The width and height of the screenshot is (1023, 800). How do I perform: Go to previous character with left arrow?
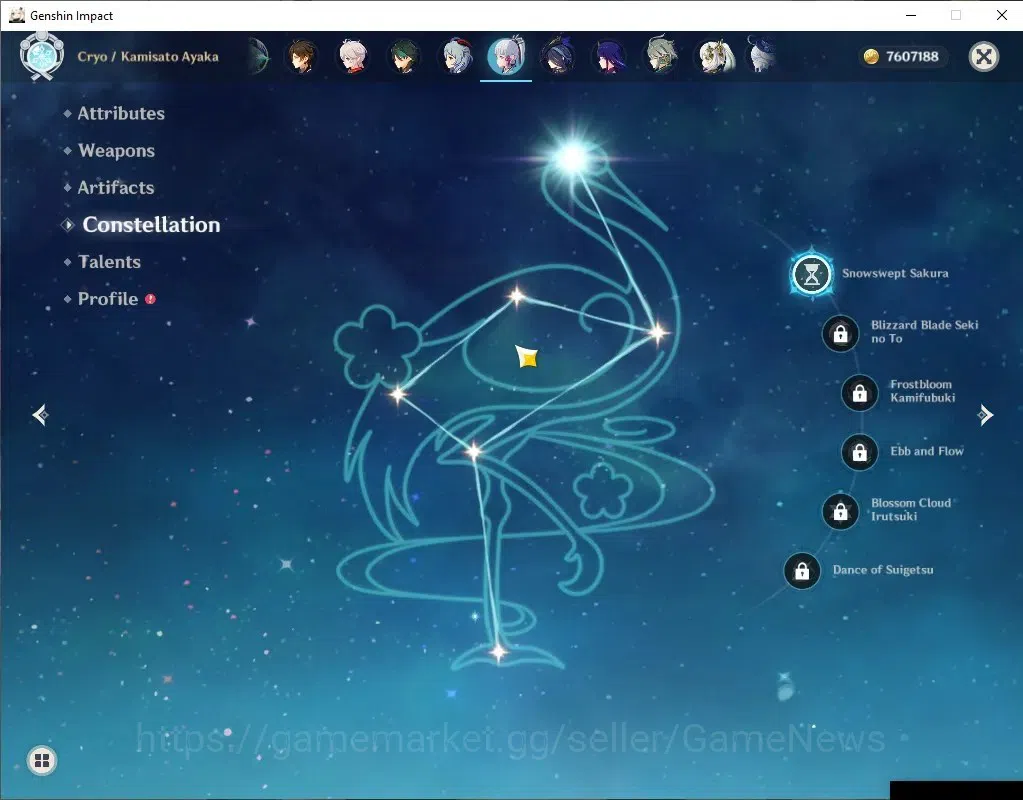(x=40, y=415)
